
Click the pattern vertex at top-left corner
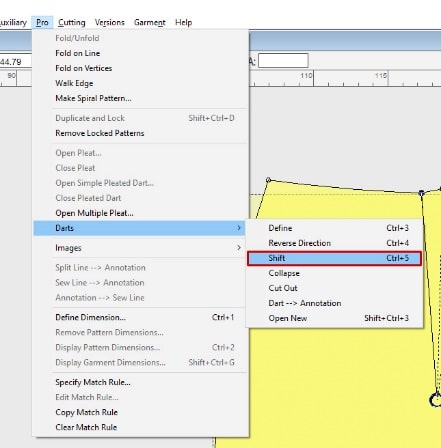(x=268, y=180)
